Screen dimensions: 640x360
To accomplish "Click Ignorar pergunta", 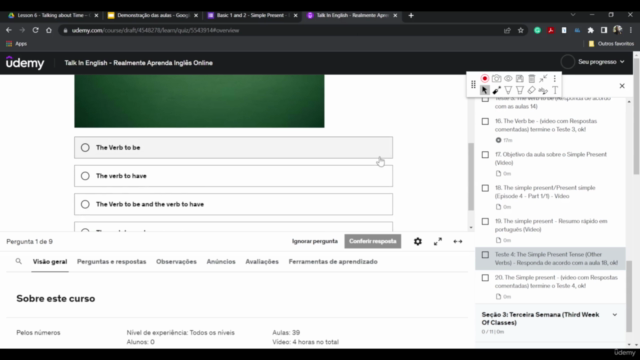I will click(315, 241).
